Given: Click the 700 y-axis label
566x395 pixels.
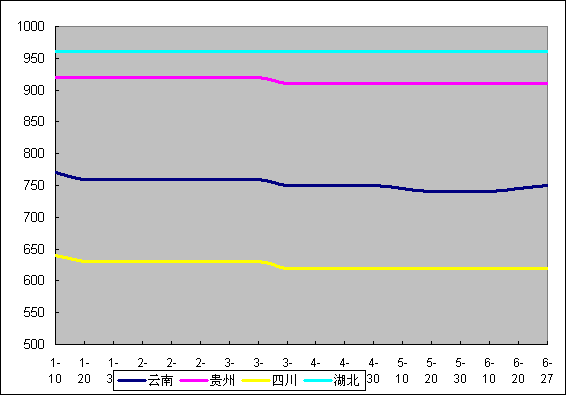Looking at the screenshot, I should [x=34, y=217].
